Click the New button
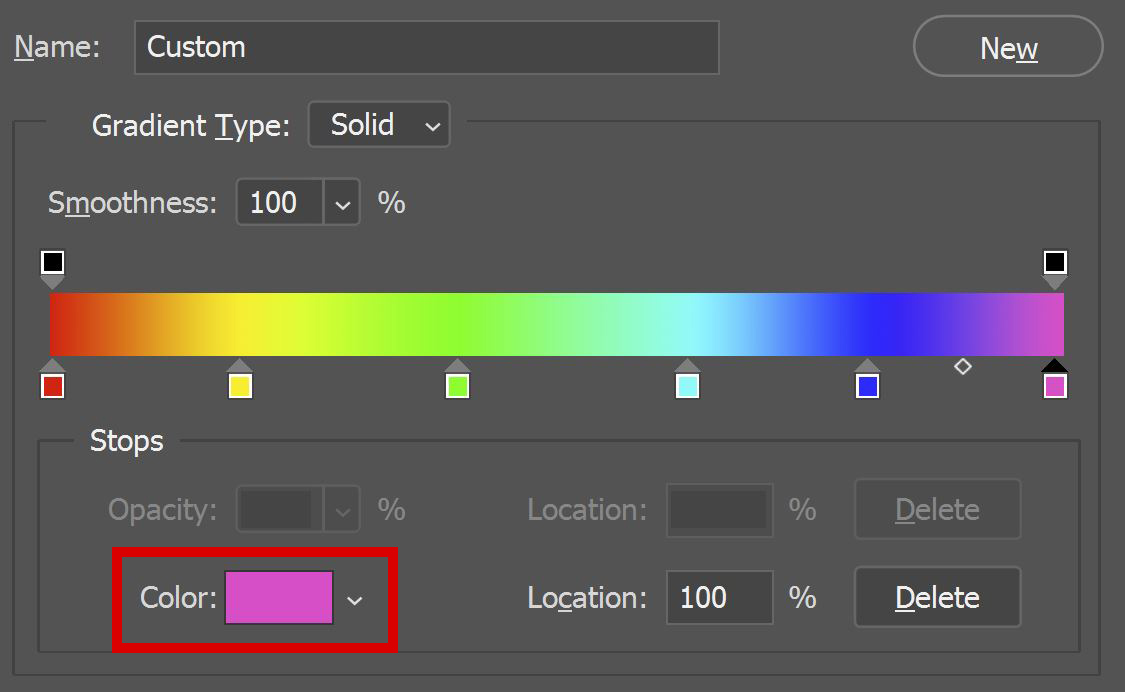The image size is (1125, 692). 1007,46
